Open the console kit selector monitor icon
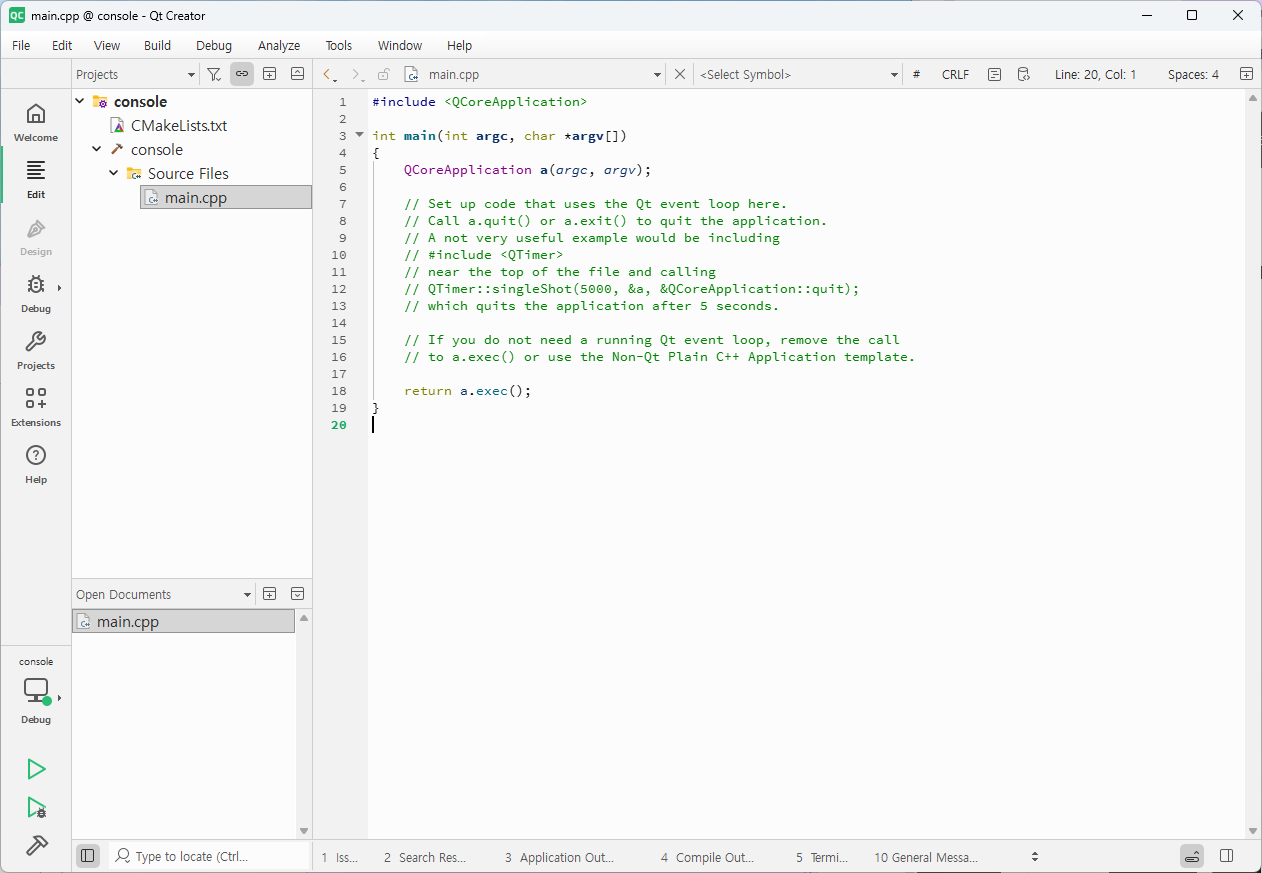The image size is (1262, 873). (36, 690)
